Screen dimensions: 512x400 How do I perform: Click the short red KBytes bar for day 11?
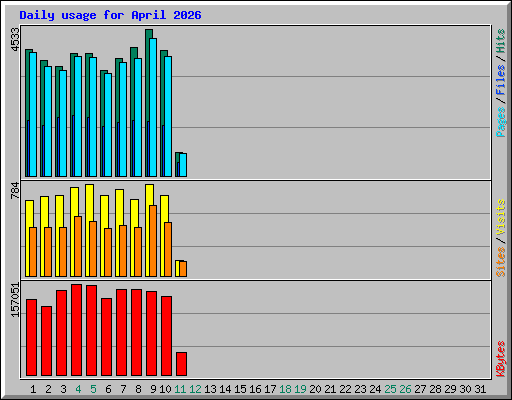point(181,364)
